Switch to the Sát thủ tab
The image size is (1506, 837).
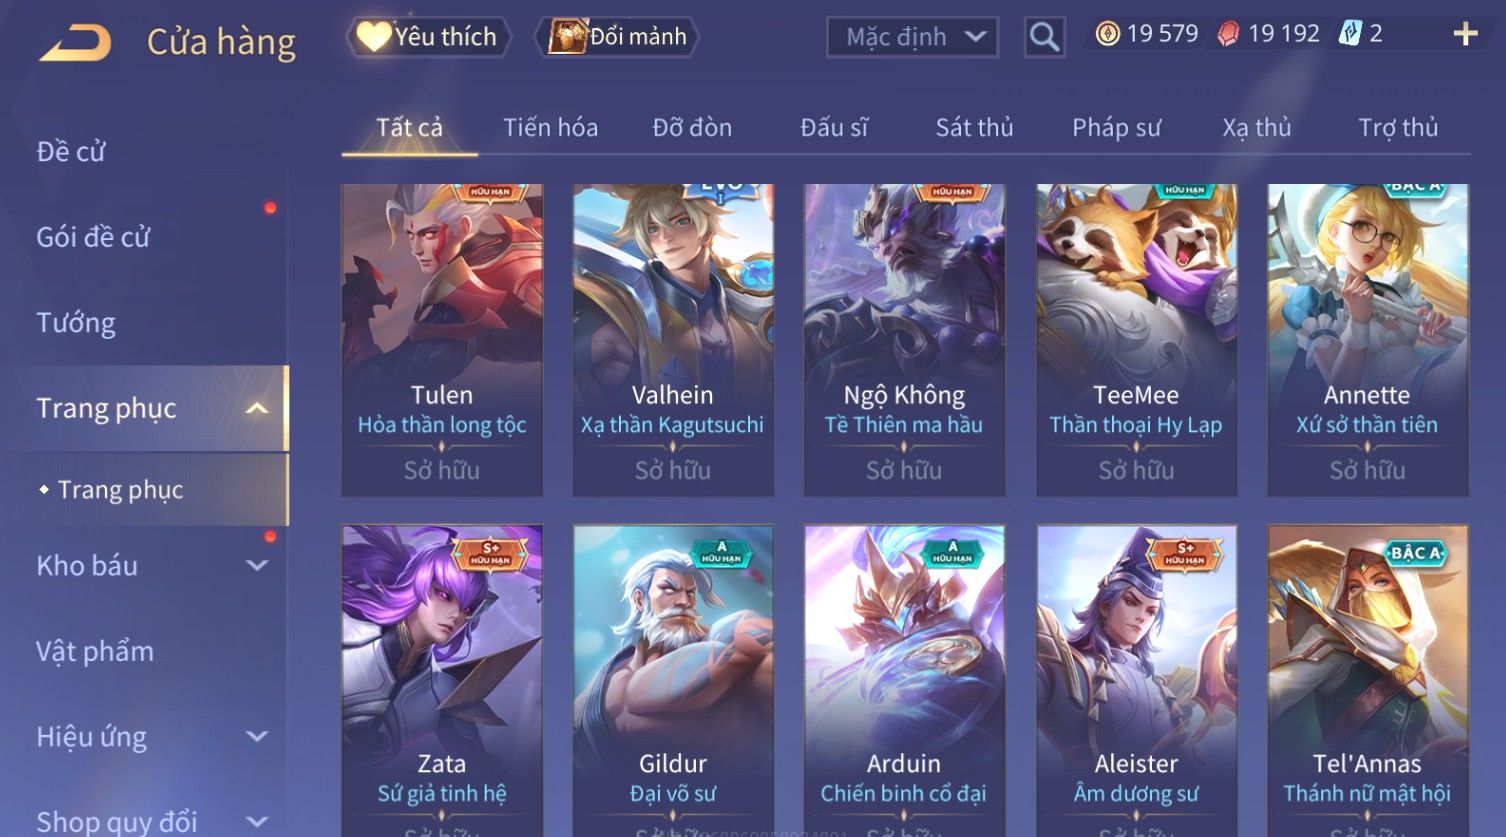point(974,127)
